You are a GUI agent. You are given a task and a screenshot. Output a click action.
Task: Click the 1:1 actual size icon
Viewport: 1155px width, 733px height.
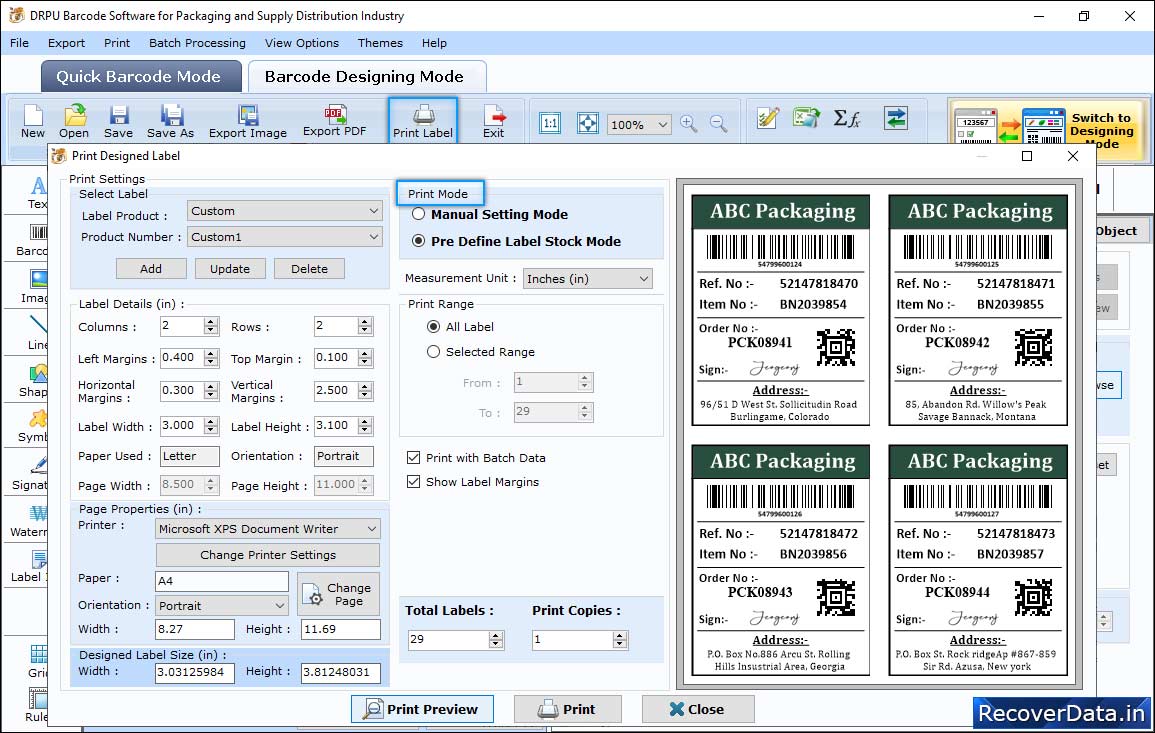550,123
